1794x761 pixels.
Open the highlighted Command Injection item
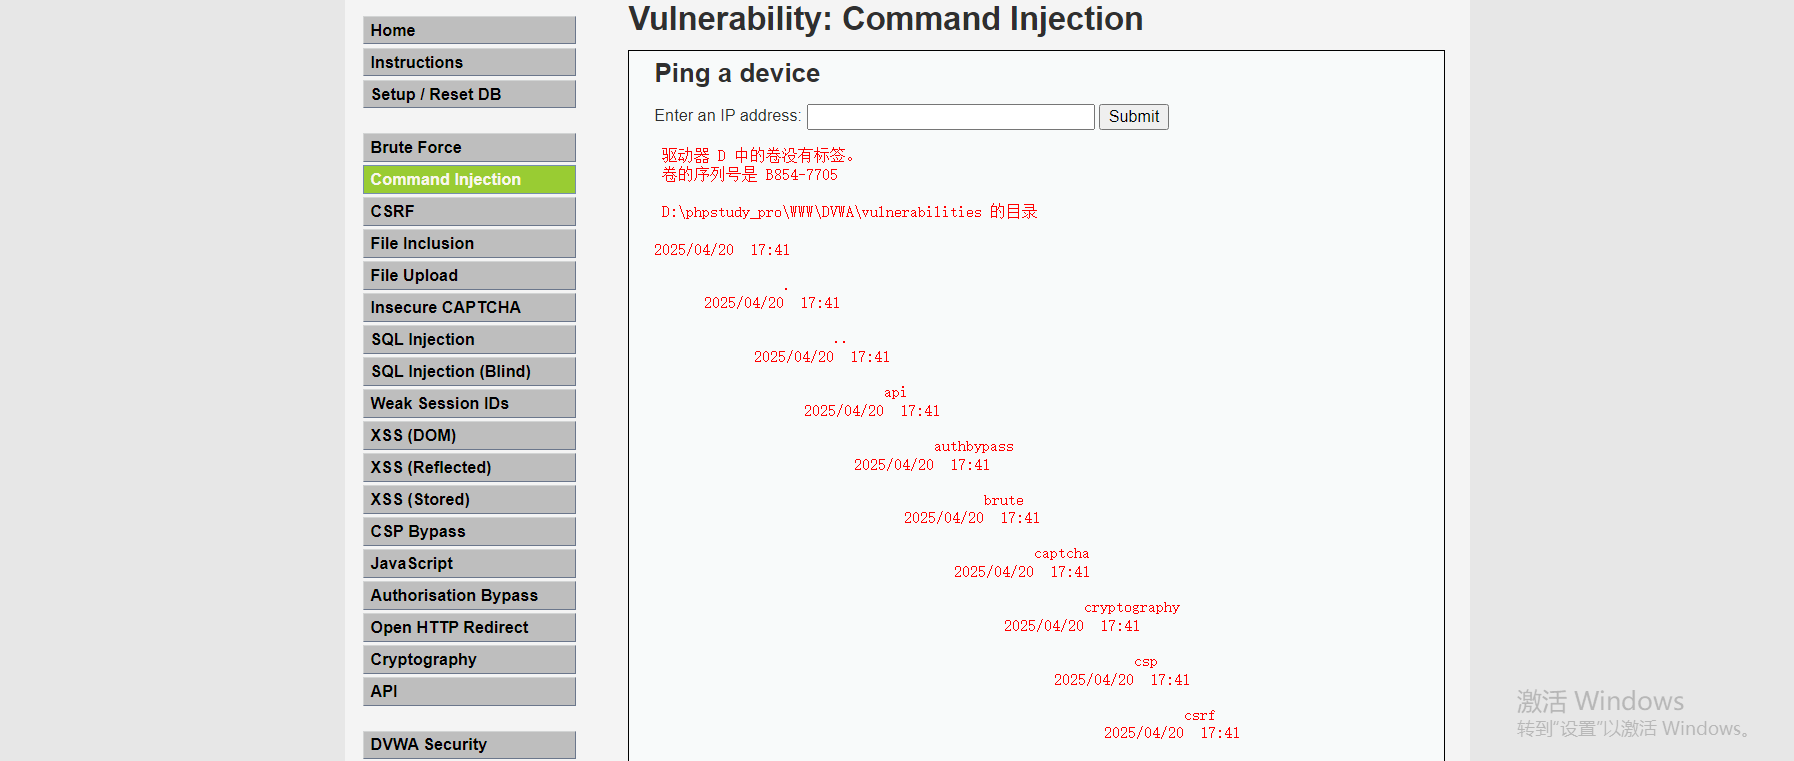pyautogui.click(x=469, y=179)
